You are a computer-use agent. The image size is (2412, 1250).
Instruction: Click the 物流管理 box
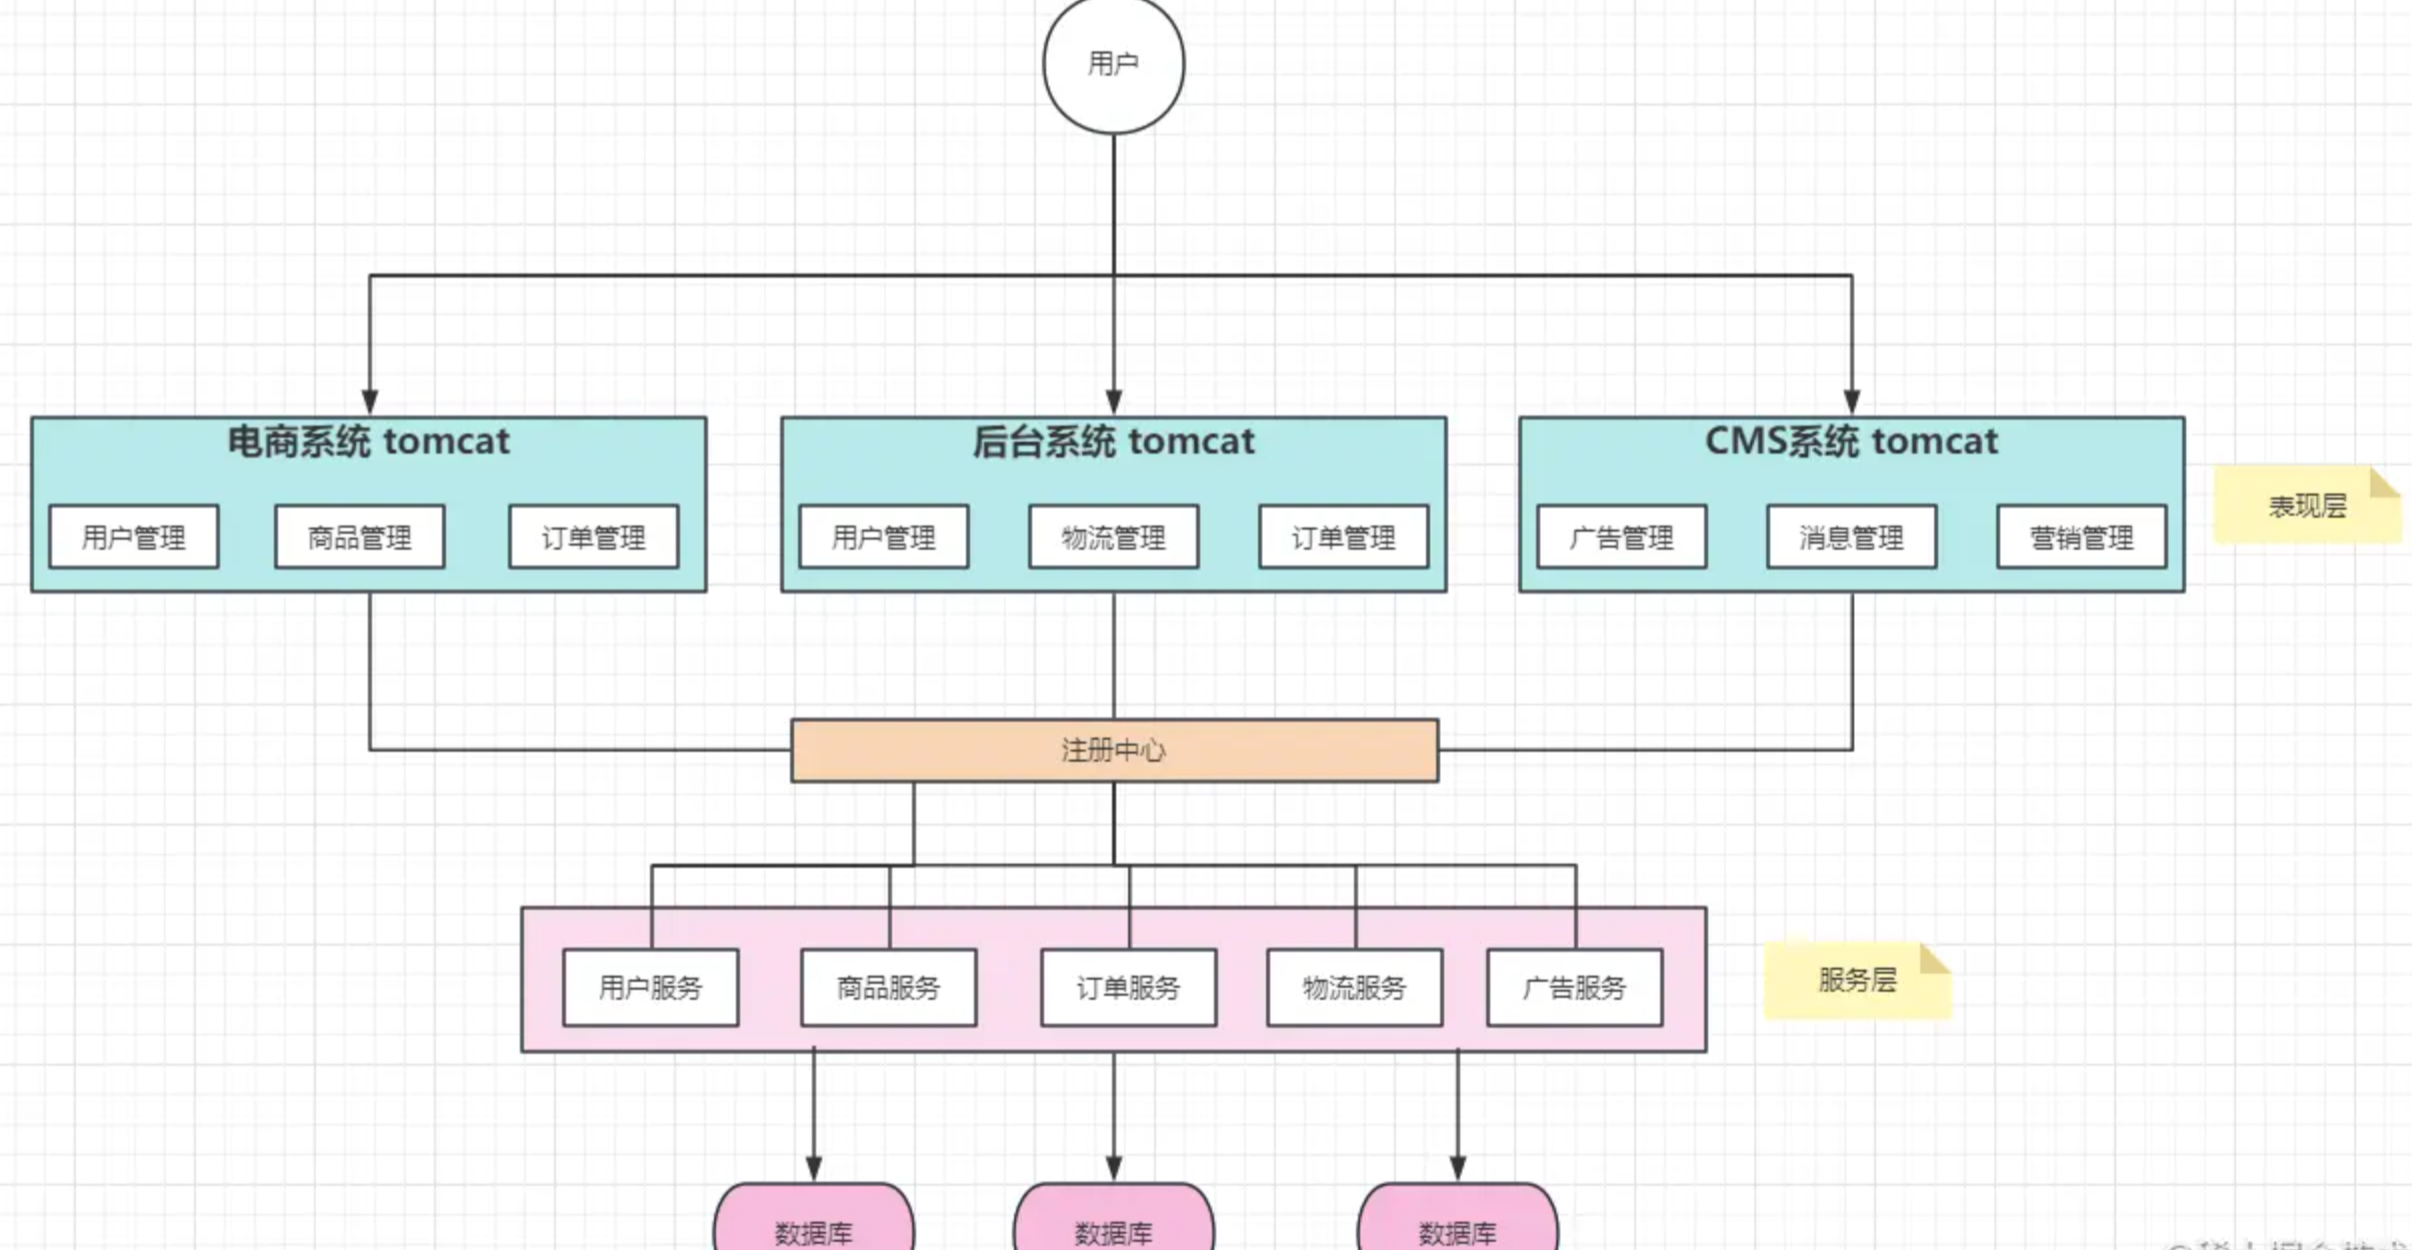click(x=1114, y=537)
